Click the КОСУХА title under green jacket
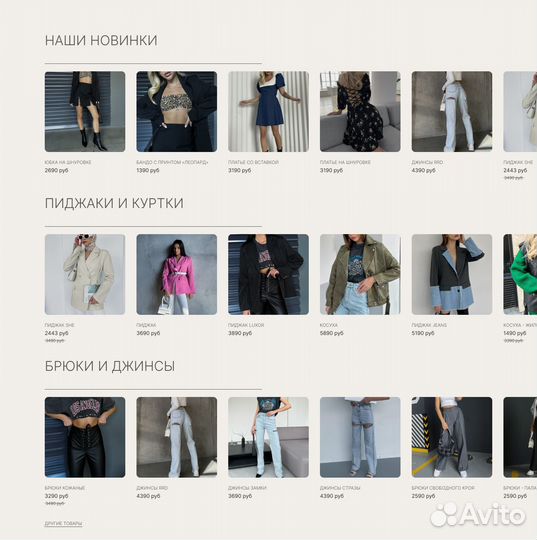This screenshot has width=537, height=540. [329, 325]
